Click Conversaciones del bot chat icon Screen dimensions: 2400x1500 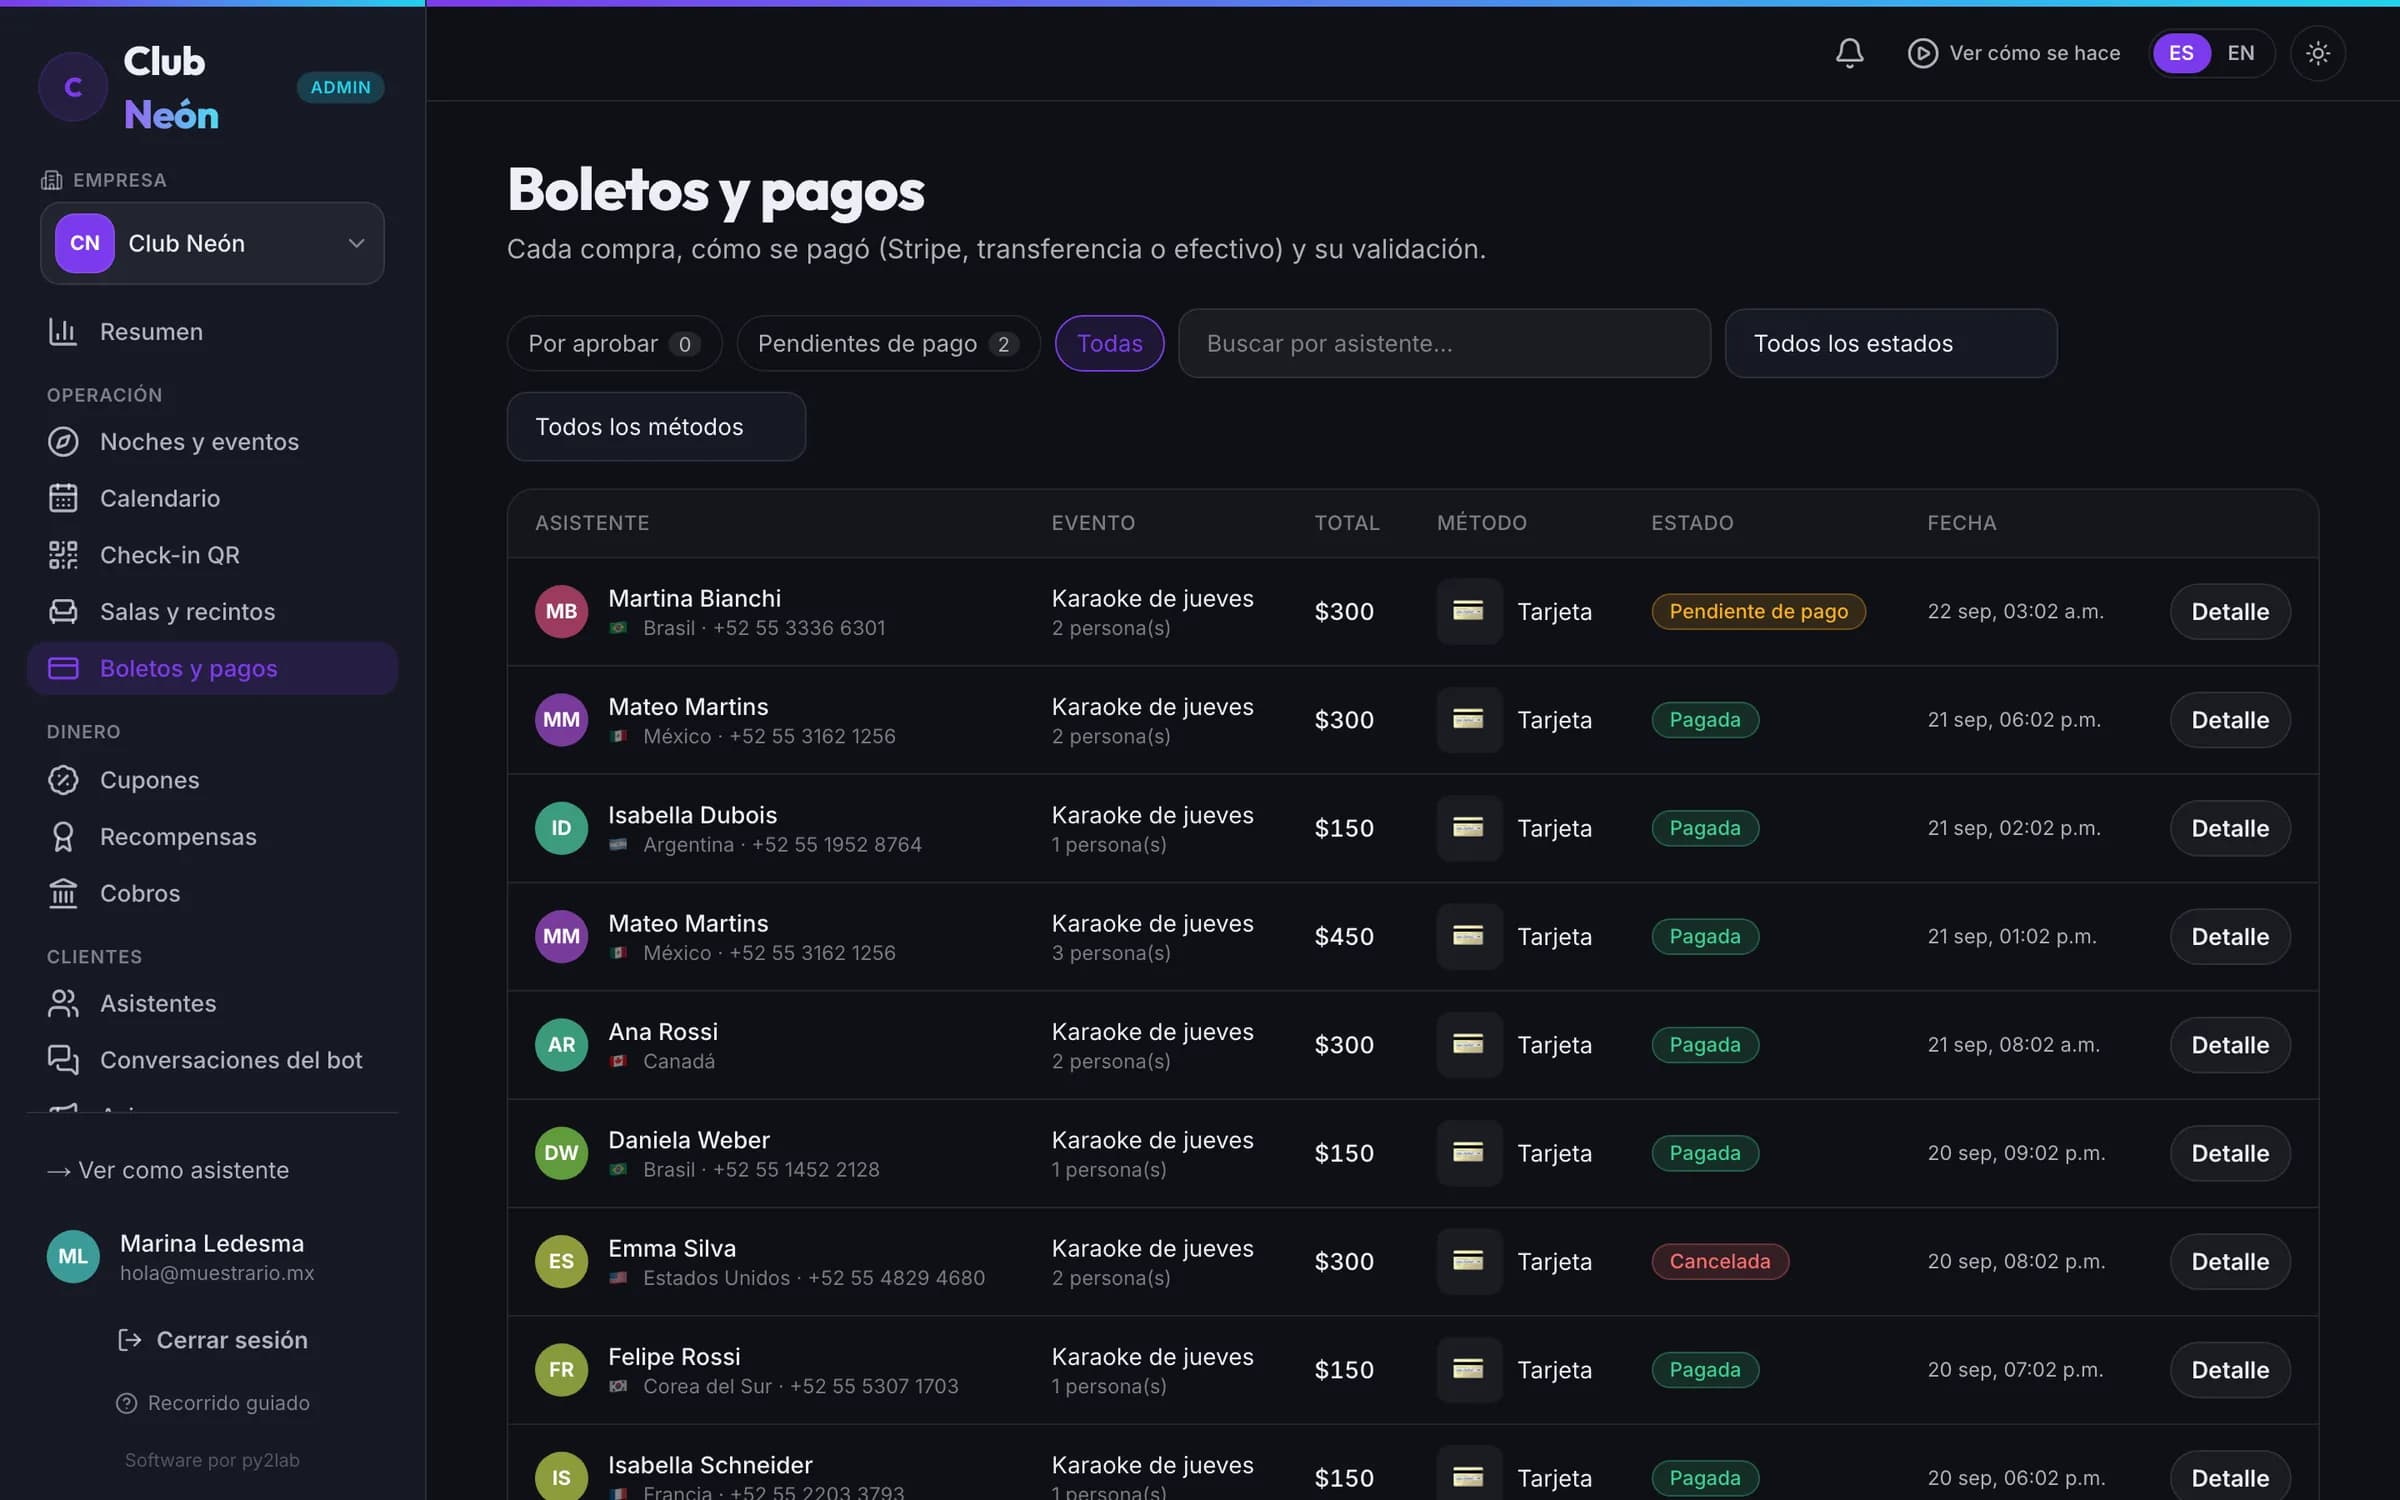tap(63, 1059)
